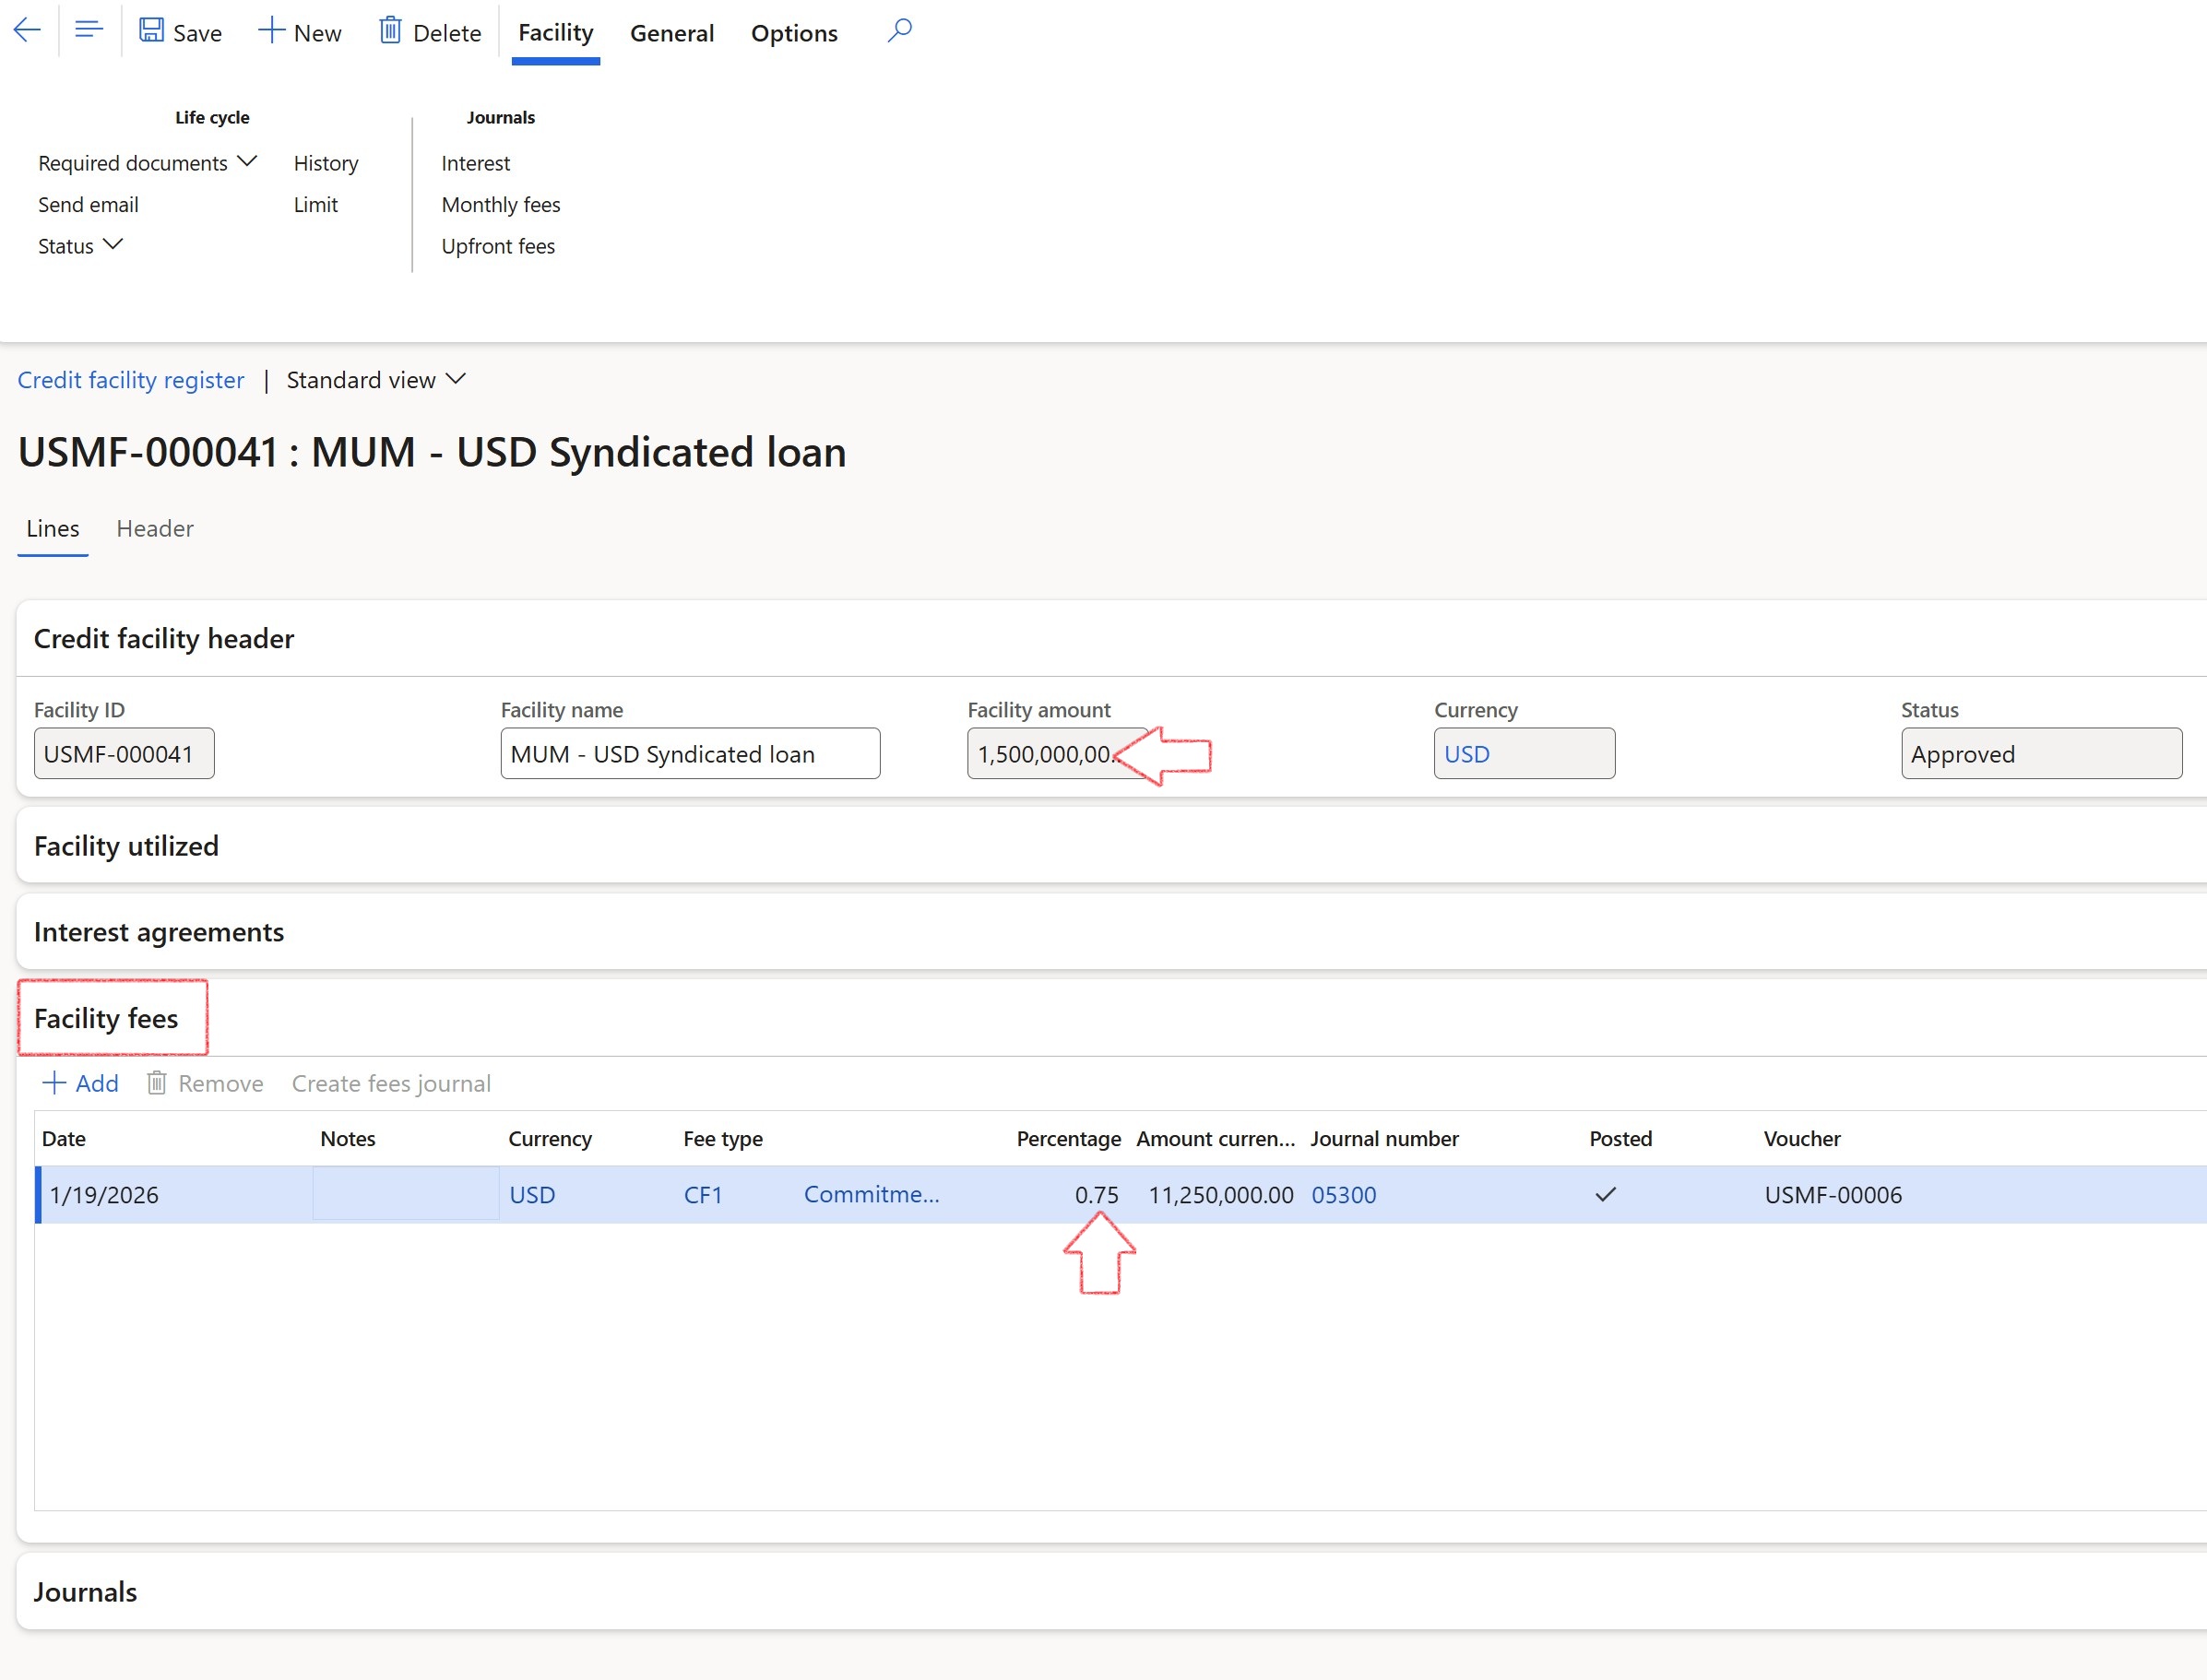Expand the Journals section at the bottom
The height and width of the screenshot is (1680, 2207).
coord(85,1591)
